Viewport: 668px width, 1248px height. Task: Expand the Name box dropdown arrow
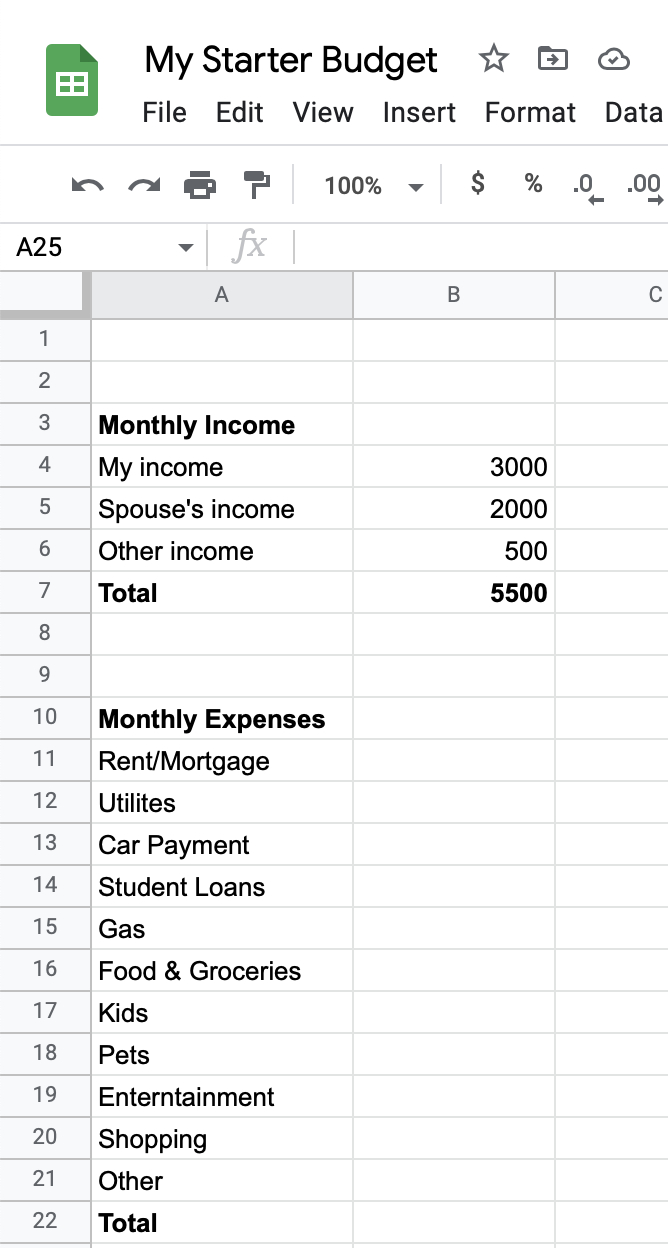coord(185,247)
